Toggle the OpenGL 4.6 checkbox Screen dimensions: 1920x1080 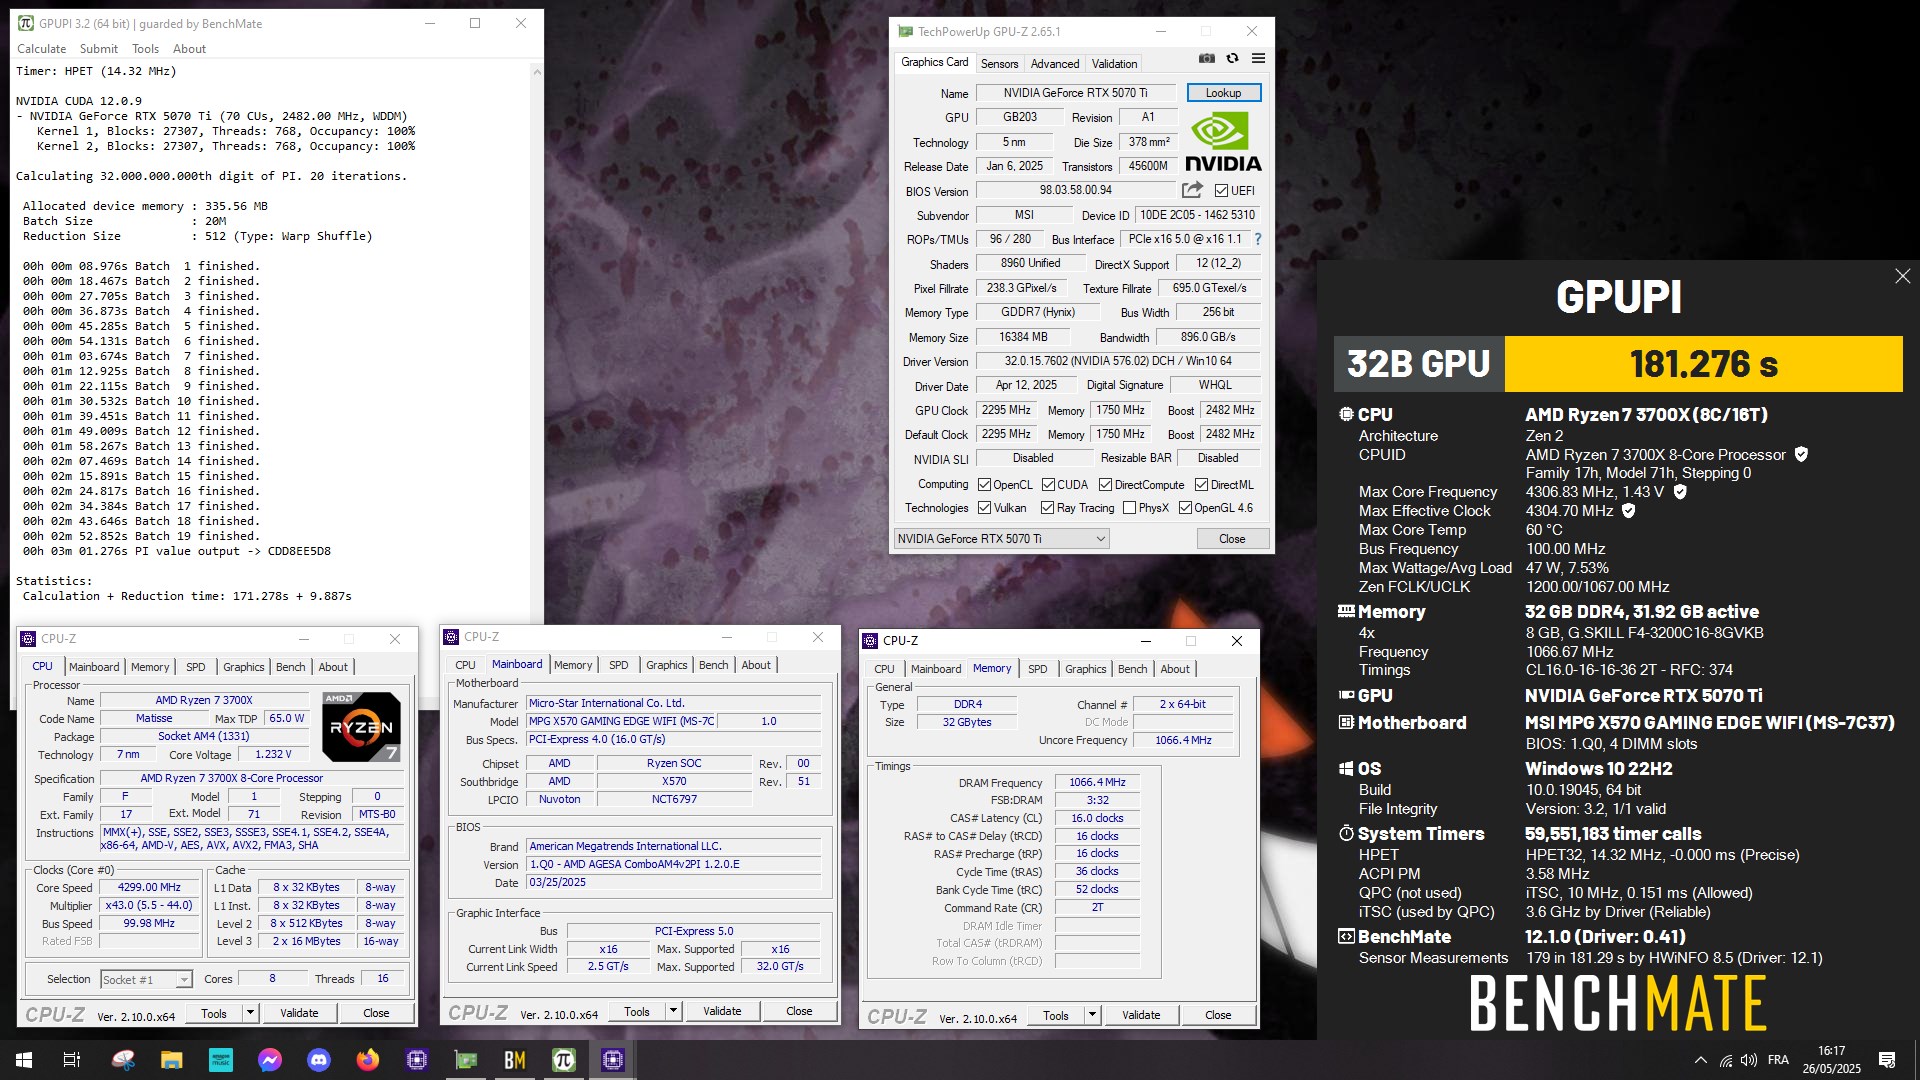pos(1185,508)
